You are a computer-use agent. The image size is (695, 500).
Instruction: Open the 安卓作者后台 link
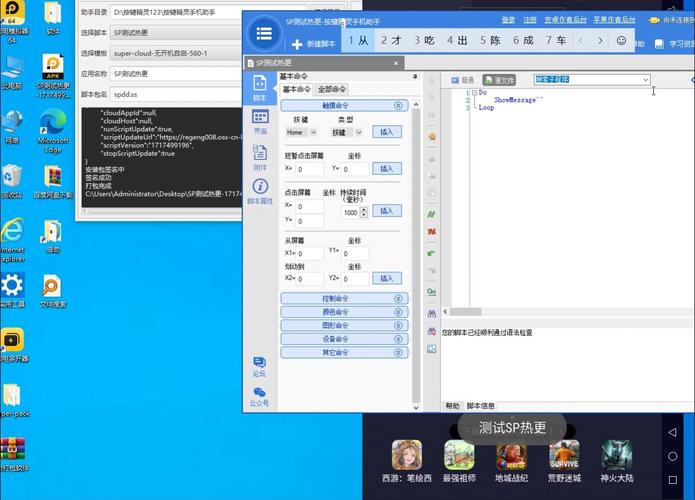pos(565,20)
